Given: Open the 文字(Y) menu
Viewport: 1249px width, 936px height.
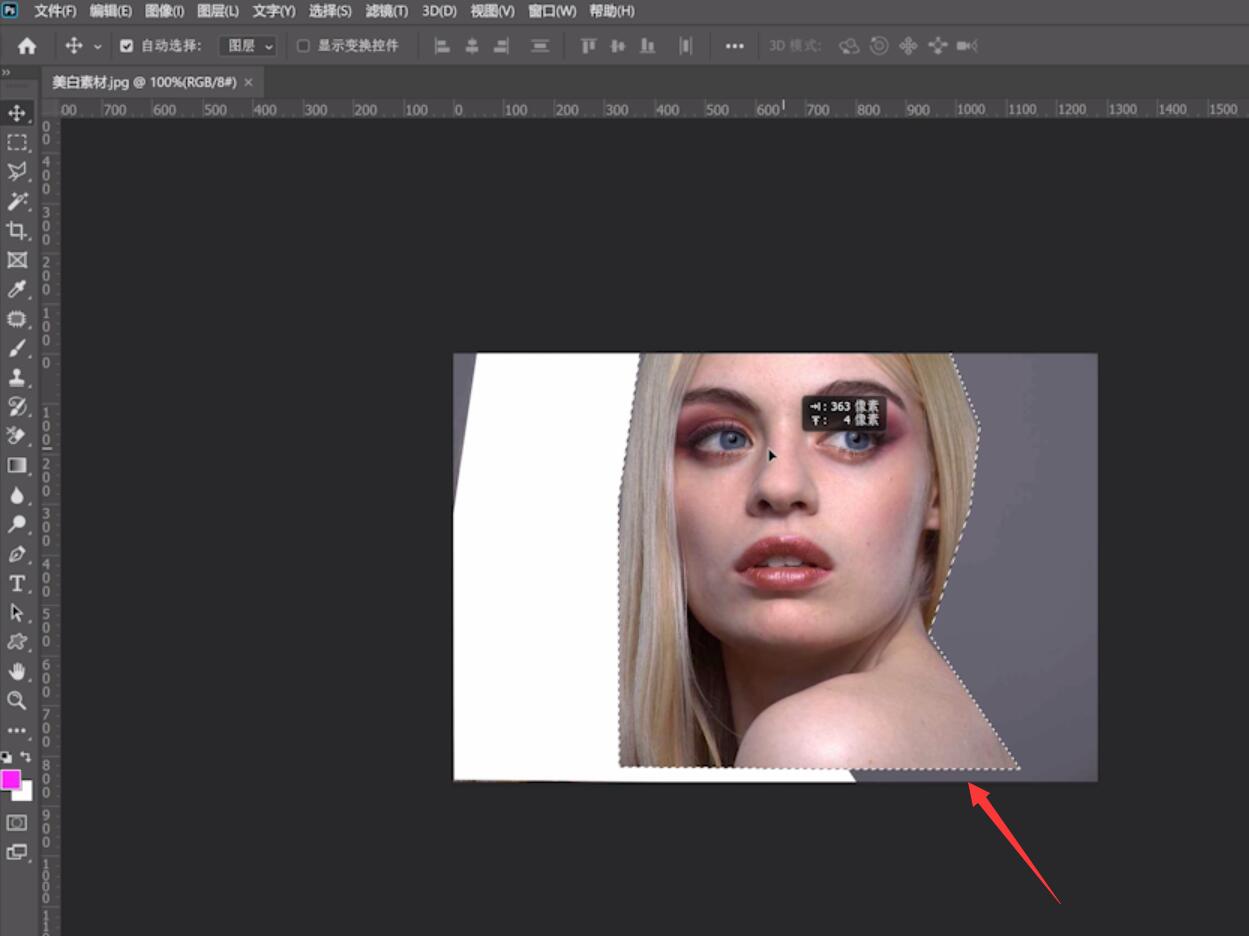Looking at the screenshot, I should tap(274, 11).
